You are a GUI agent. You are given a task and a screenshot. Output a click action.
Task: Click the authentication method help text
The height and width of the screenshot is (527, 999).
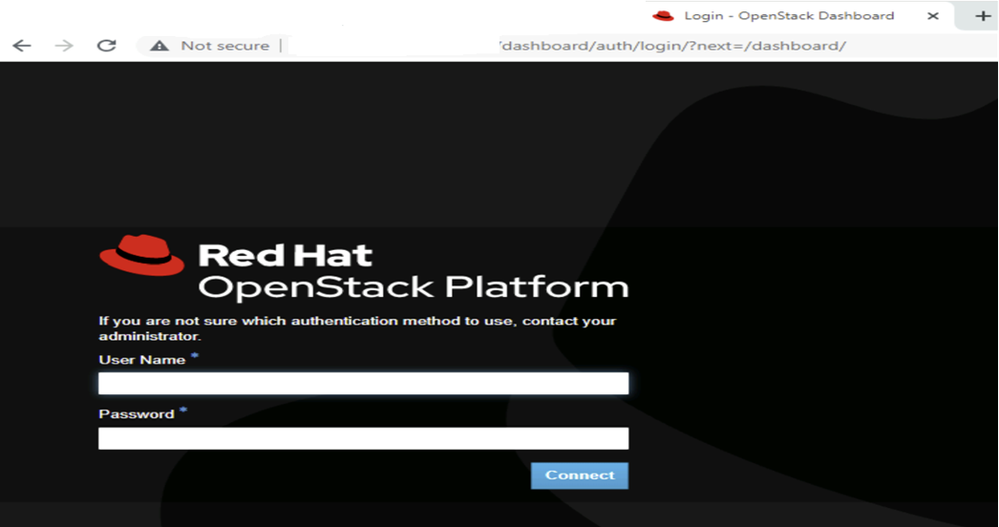coord(357,328)
